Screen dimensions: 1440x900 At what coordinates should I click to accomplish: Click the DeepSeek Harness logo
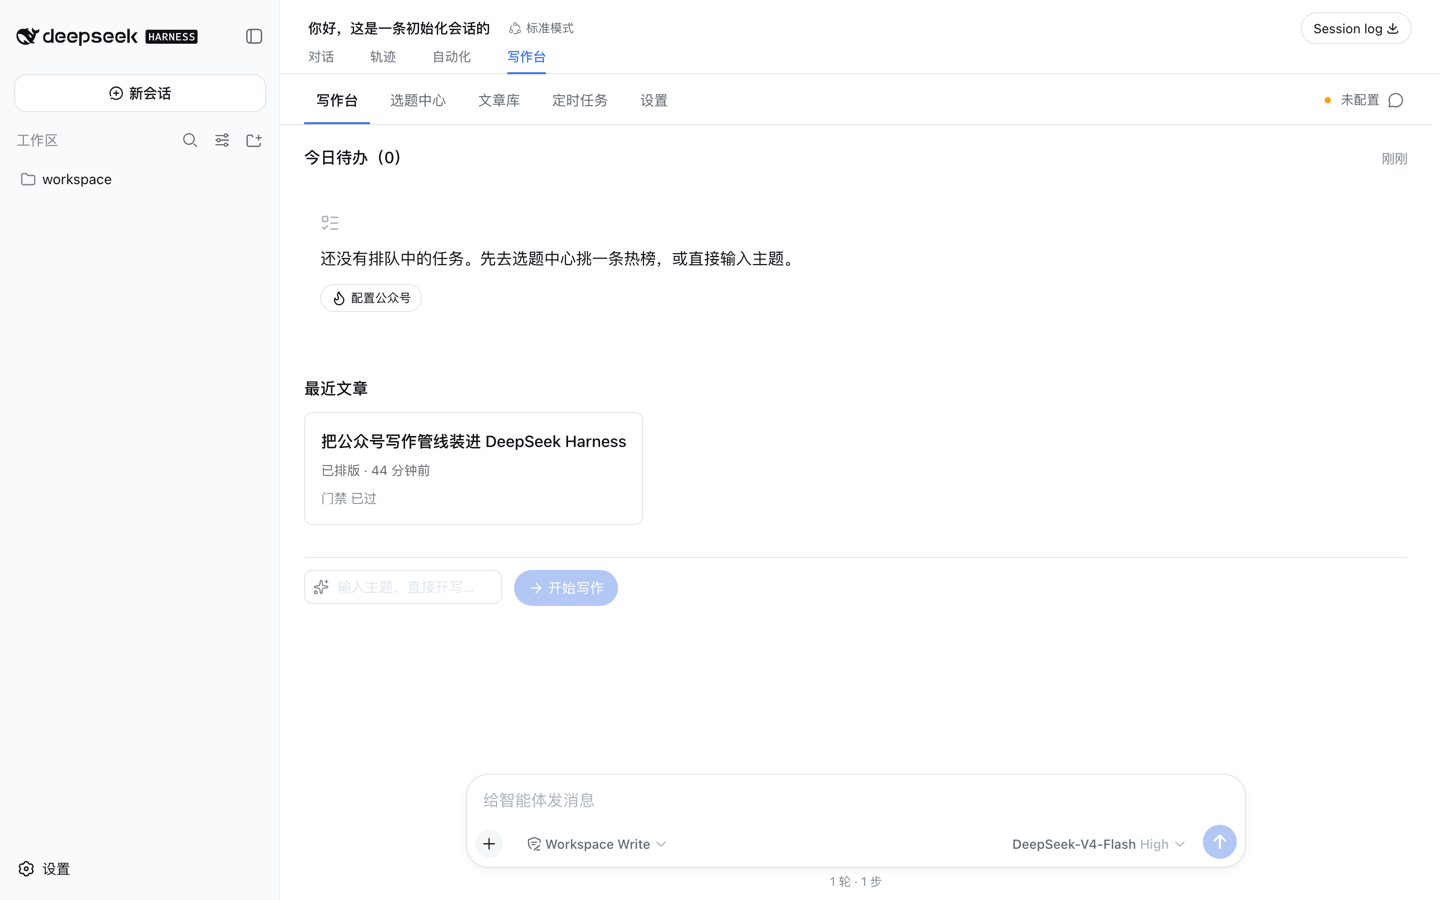point(107,37)
